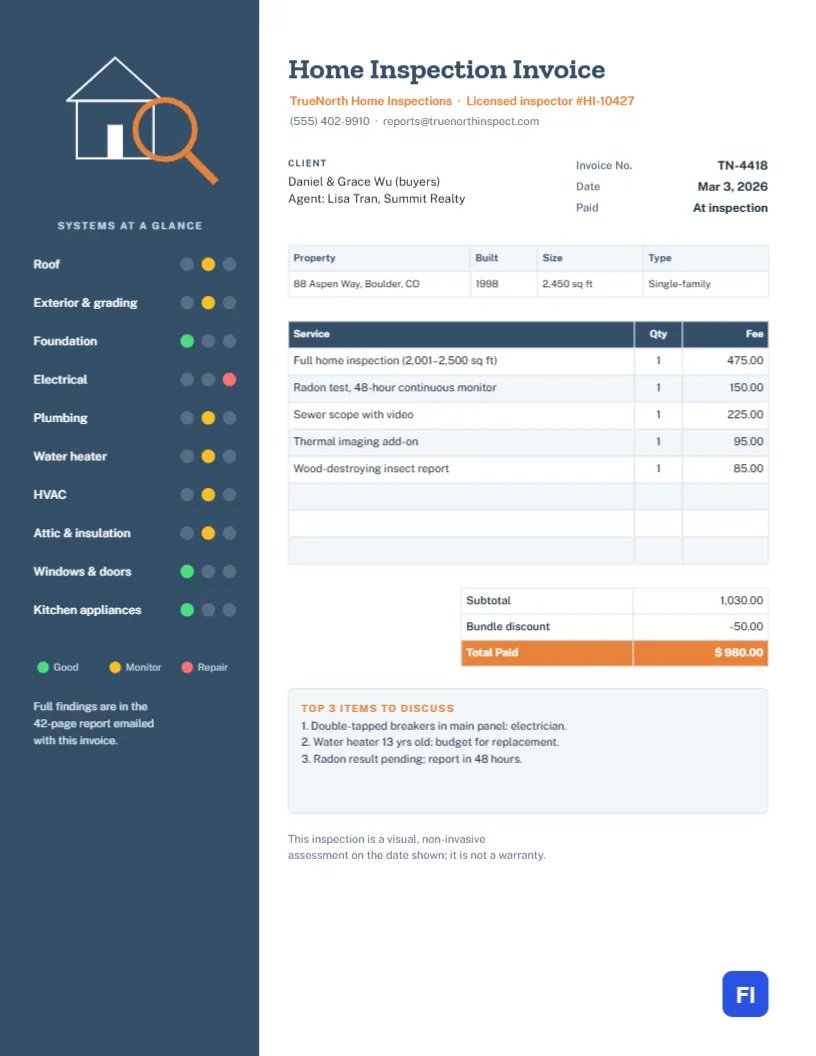Click the SYSTEMS AT A GLANCE heading
Screen dimensions: 816x1056
pos(130,226)
